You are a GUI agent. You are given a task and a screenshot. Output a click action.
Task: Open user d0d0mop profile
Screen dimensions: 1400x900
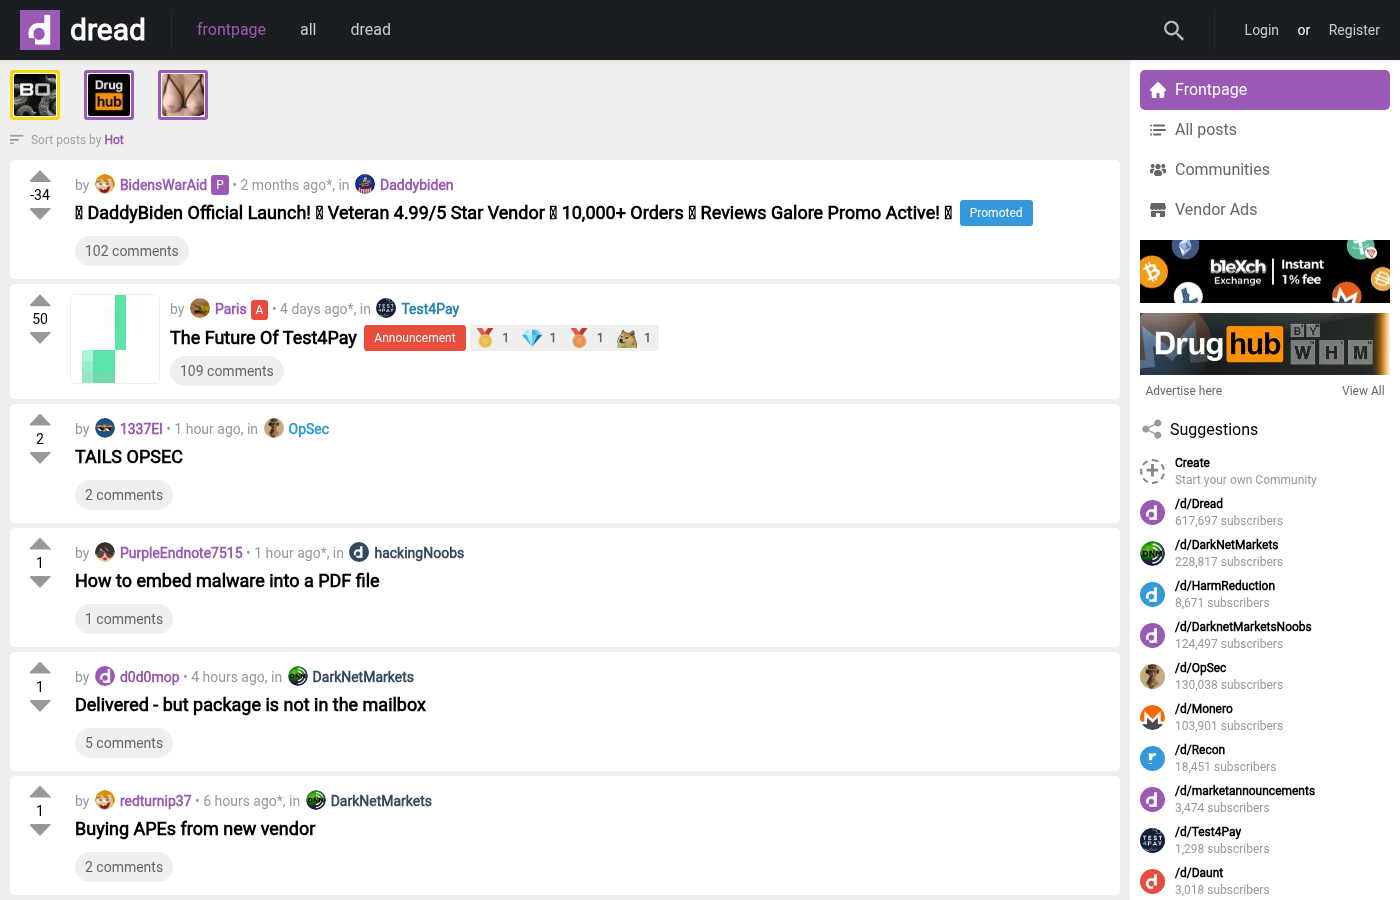coord(150,677)
